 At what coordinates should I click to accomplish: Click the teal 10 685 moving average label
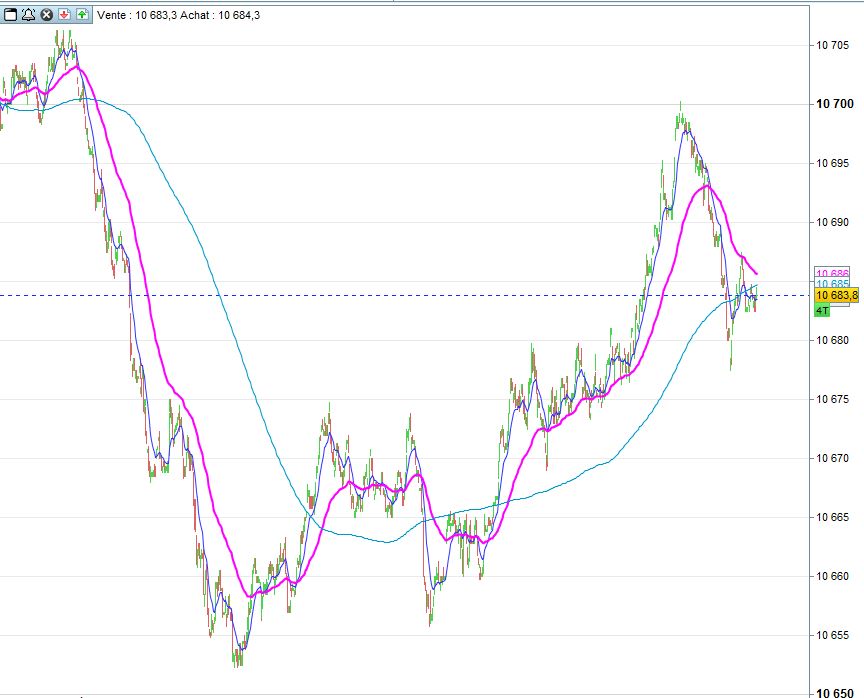tap(832, 284)
